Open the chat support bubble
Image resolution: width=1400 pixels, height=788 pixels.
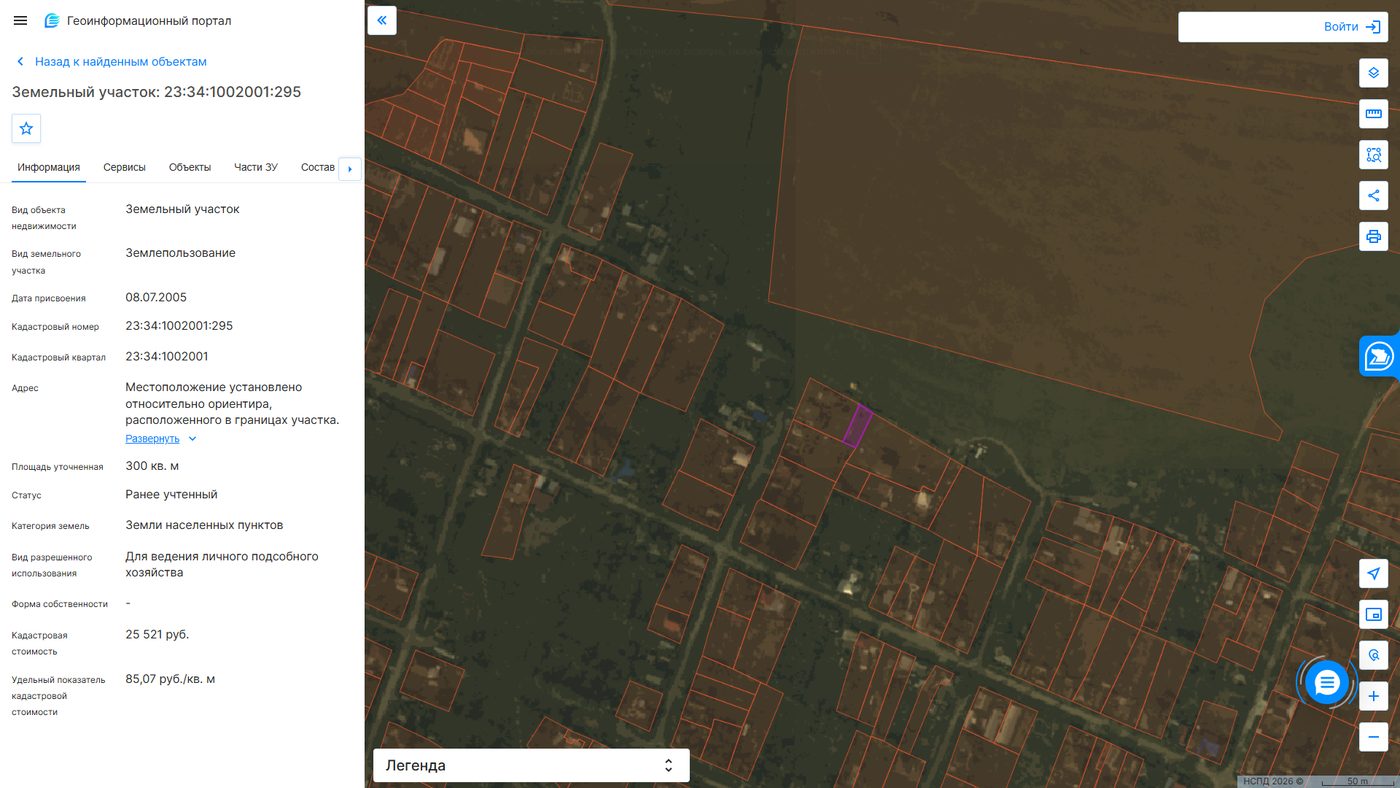[1327, 683]
